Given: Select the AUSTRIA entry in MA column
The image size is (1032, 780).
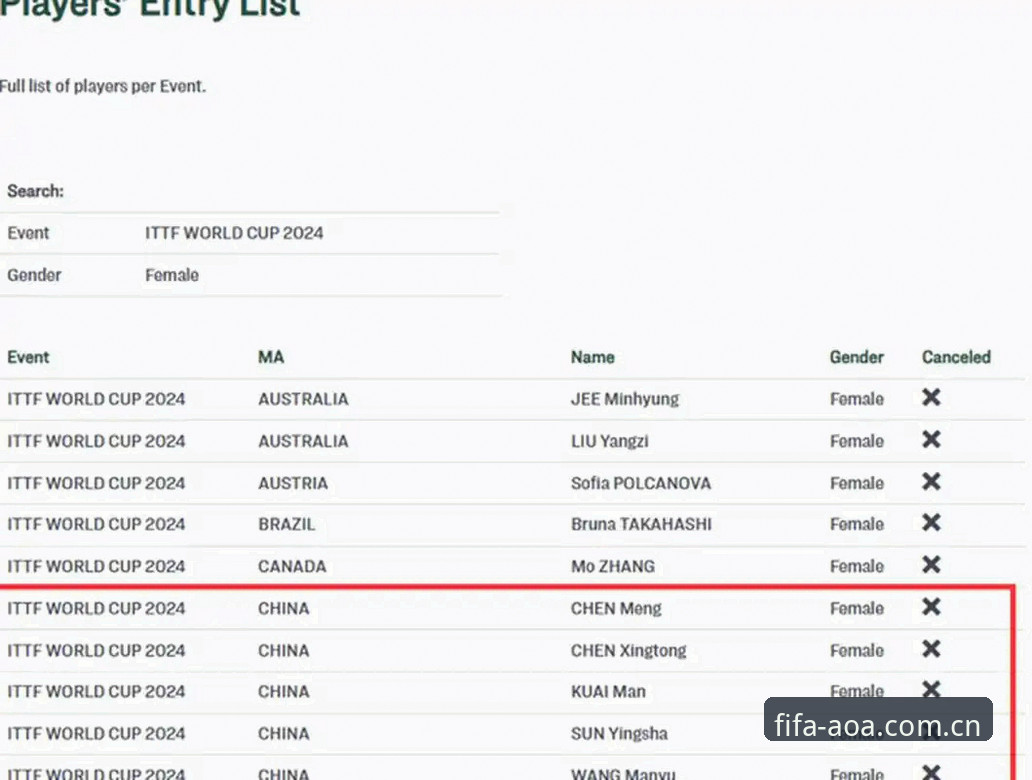Looking at the screenshot, I should [x=293, y=483].
